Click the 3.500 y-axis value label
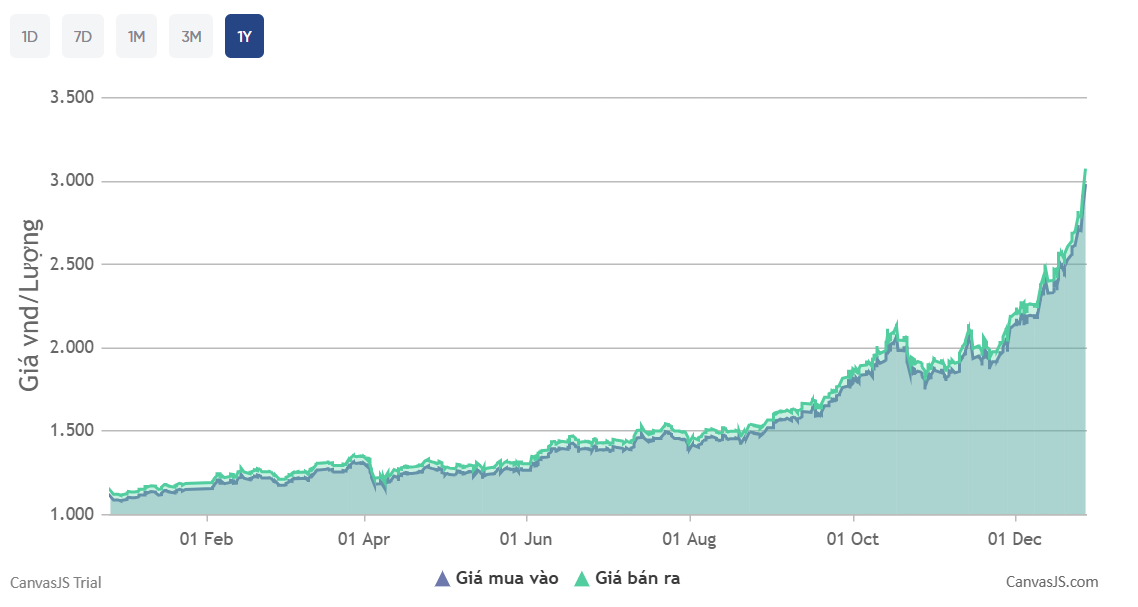 click(71, 98)
